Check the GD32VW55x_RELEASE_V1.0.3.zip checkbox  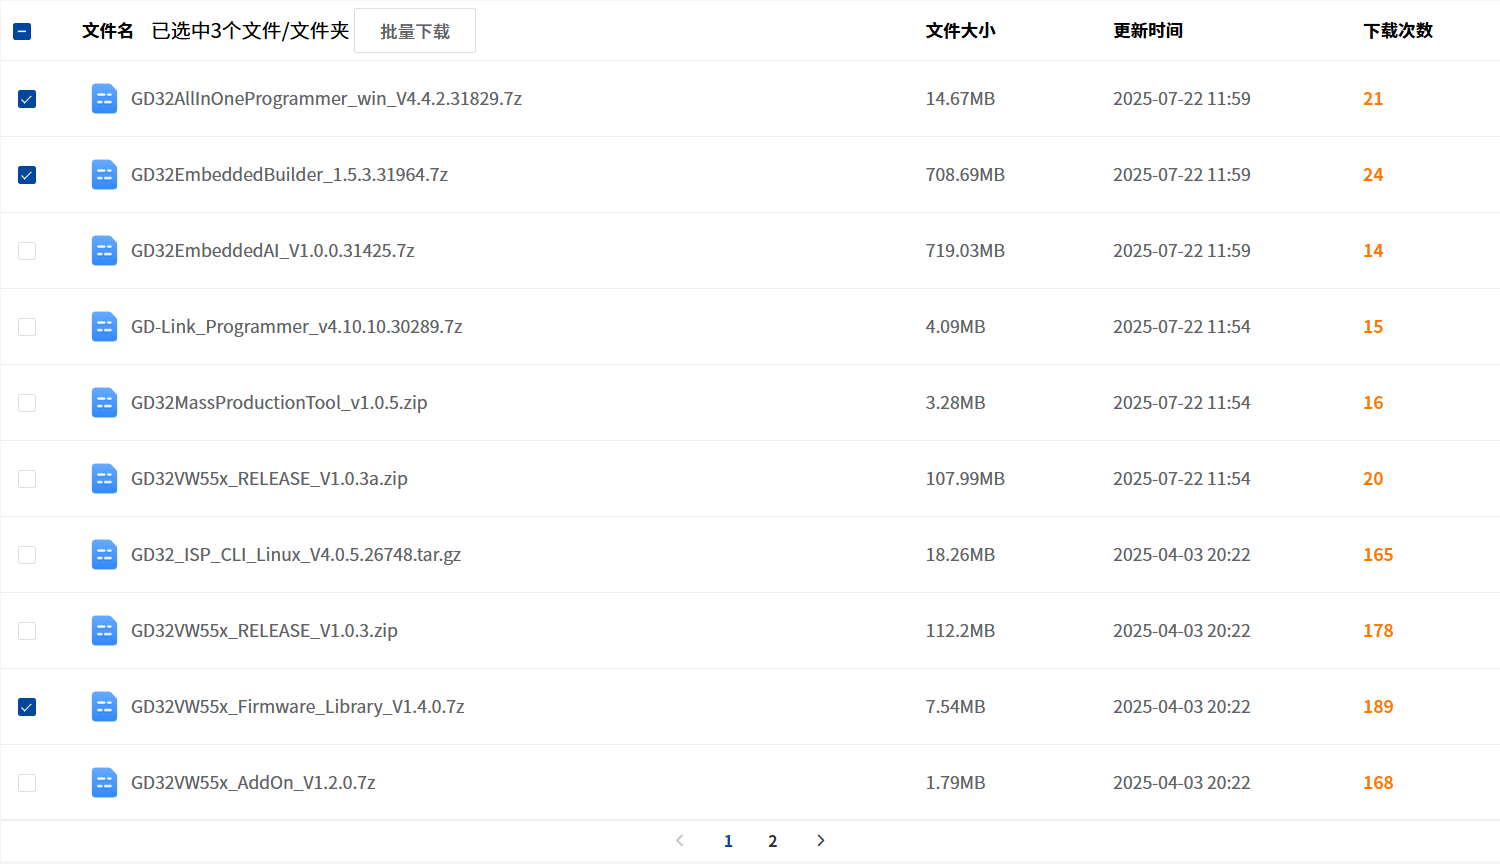click(x=27, y=631)
